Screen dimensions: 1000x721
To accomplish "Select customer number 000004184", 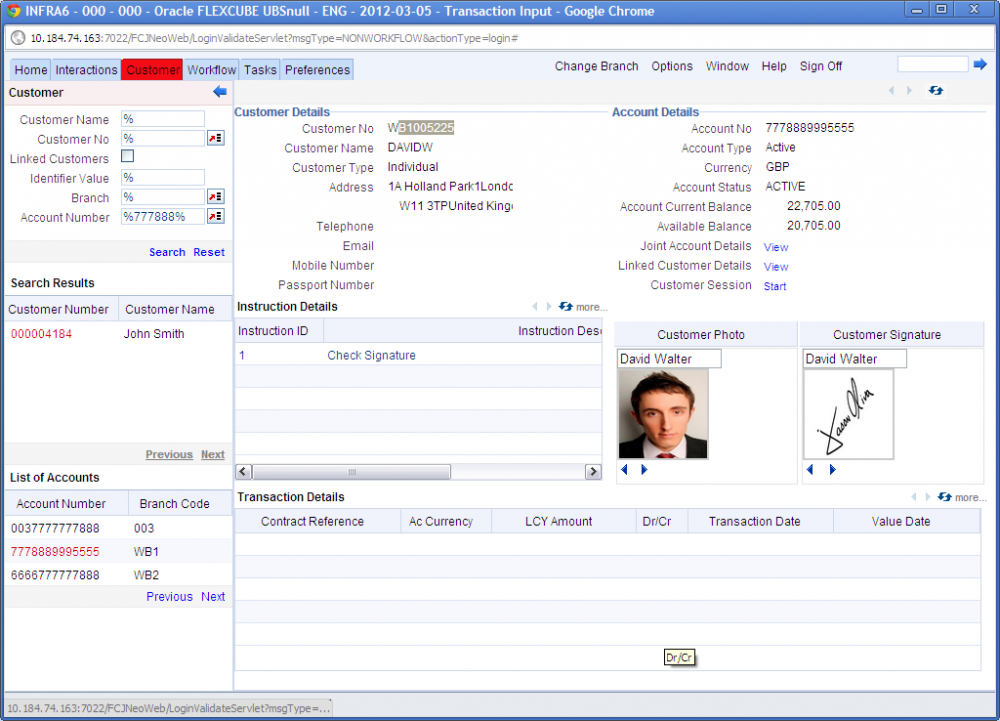I will click(x=41, y=334).
